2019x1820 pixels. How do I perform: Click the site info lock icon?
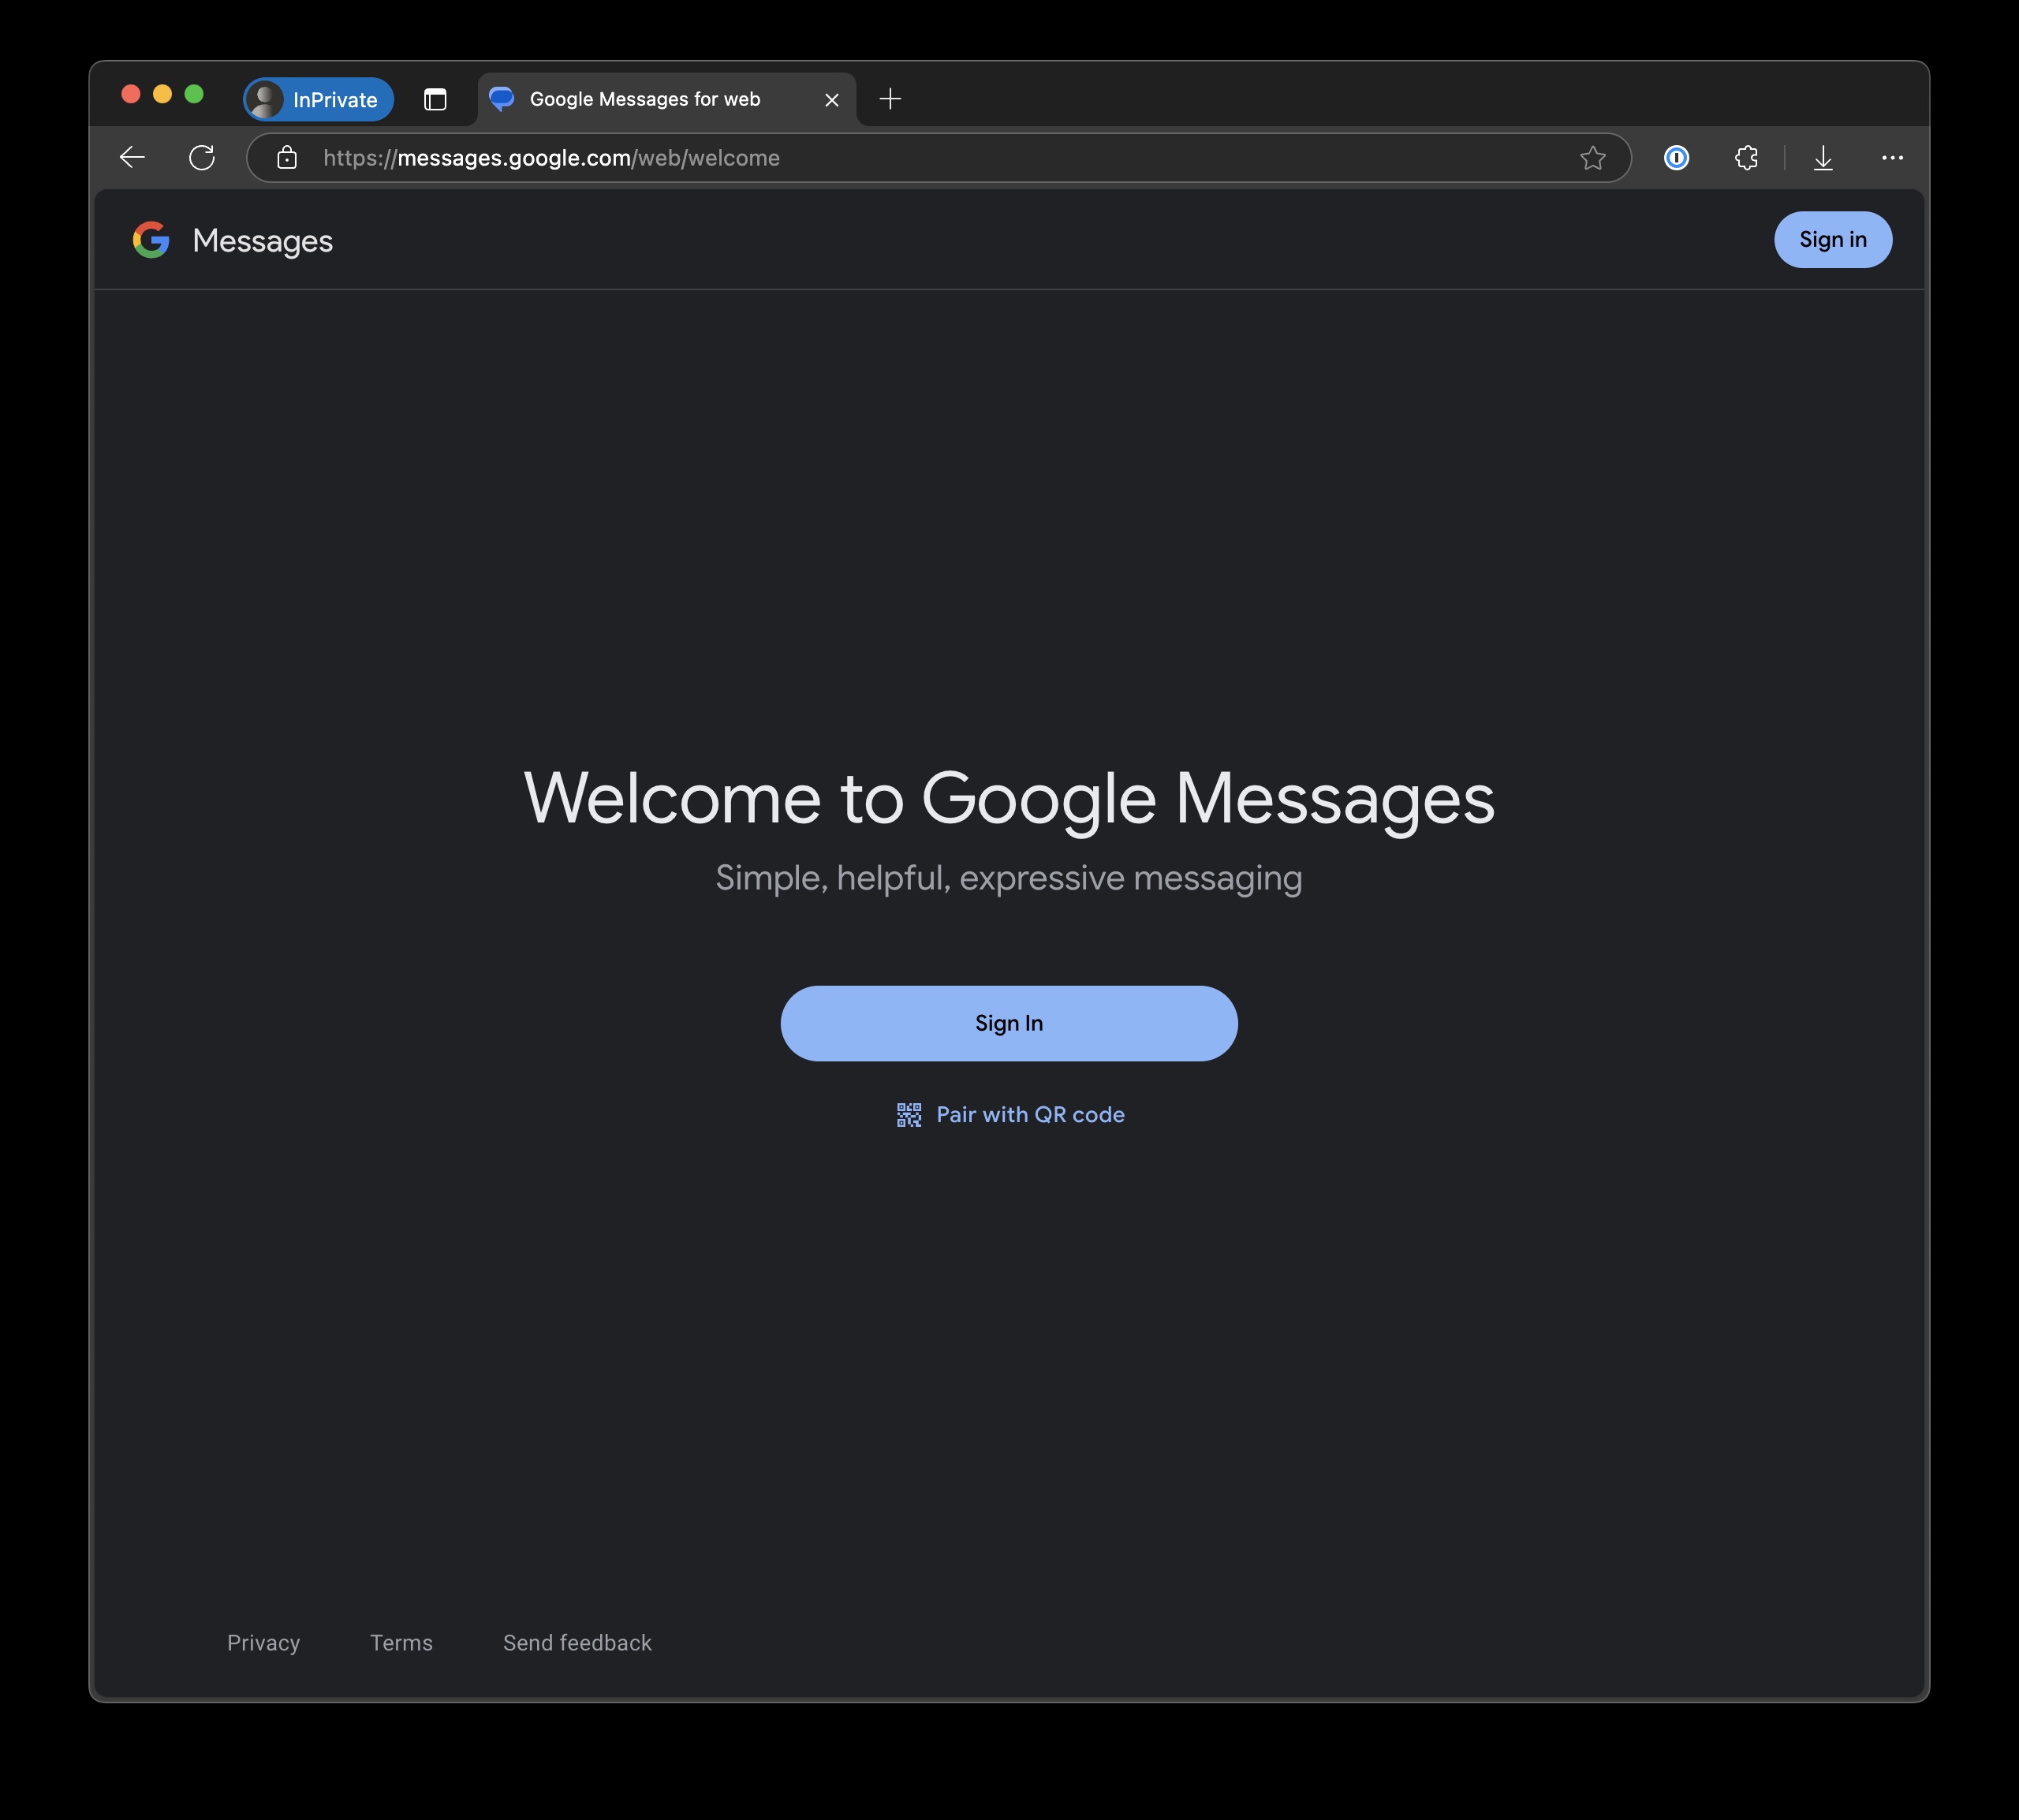click(x=287, y=158)
